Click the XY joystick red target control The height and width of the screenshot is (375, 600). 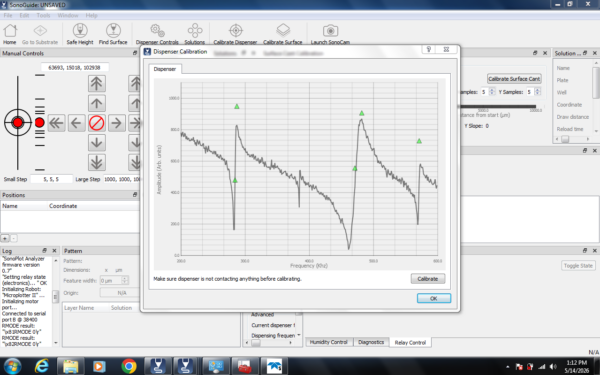18,122
